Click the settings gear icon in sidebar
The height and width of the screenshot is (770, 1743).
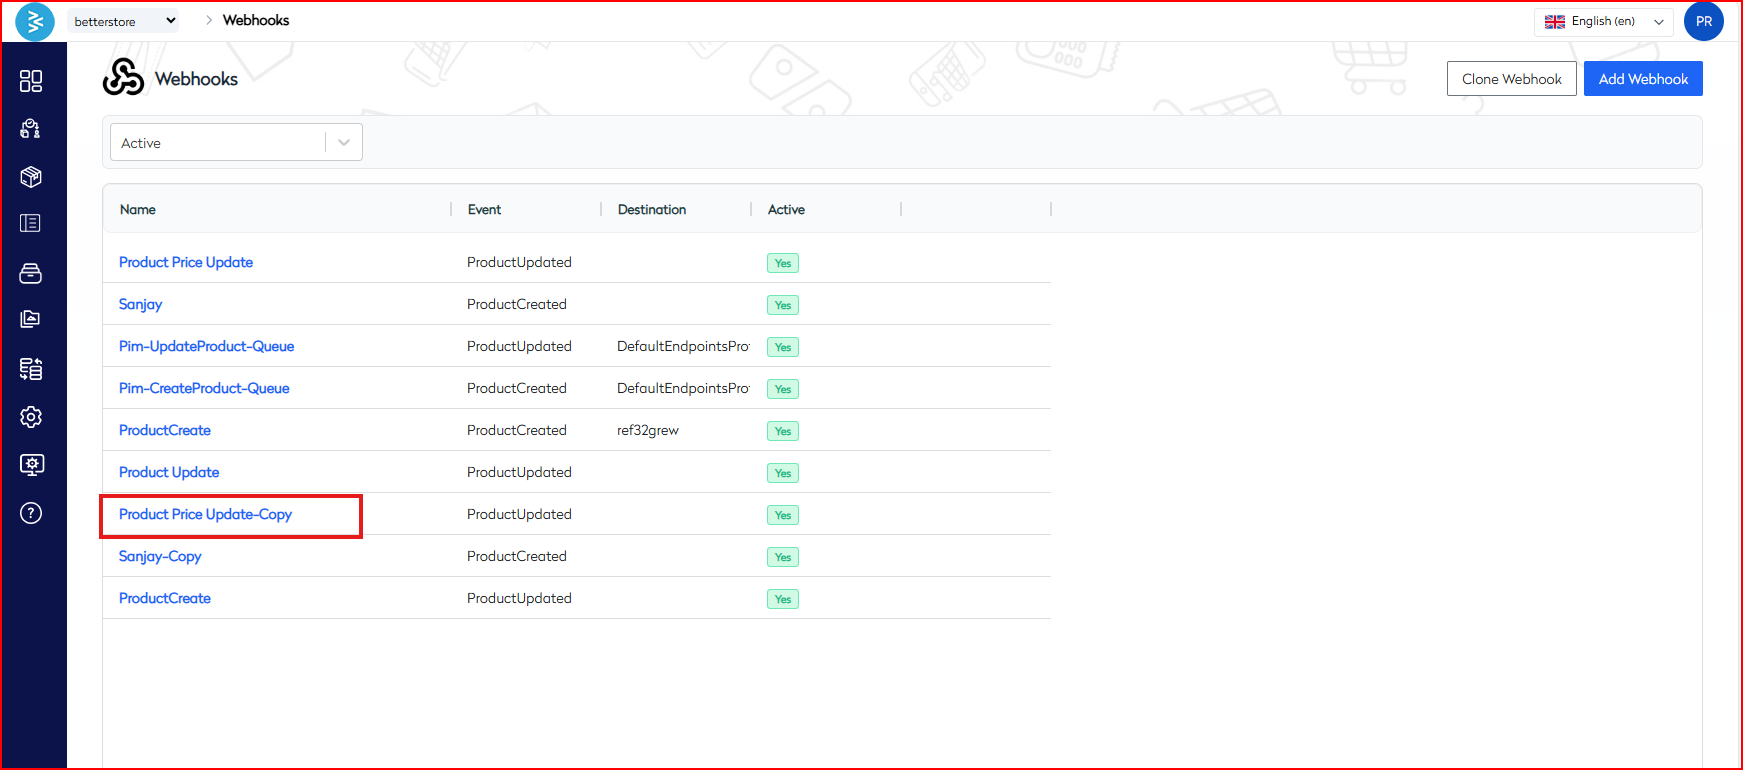click(x=31, y=417)
